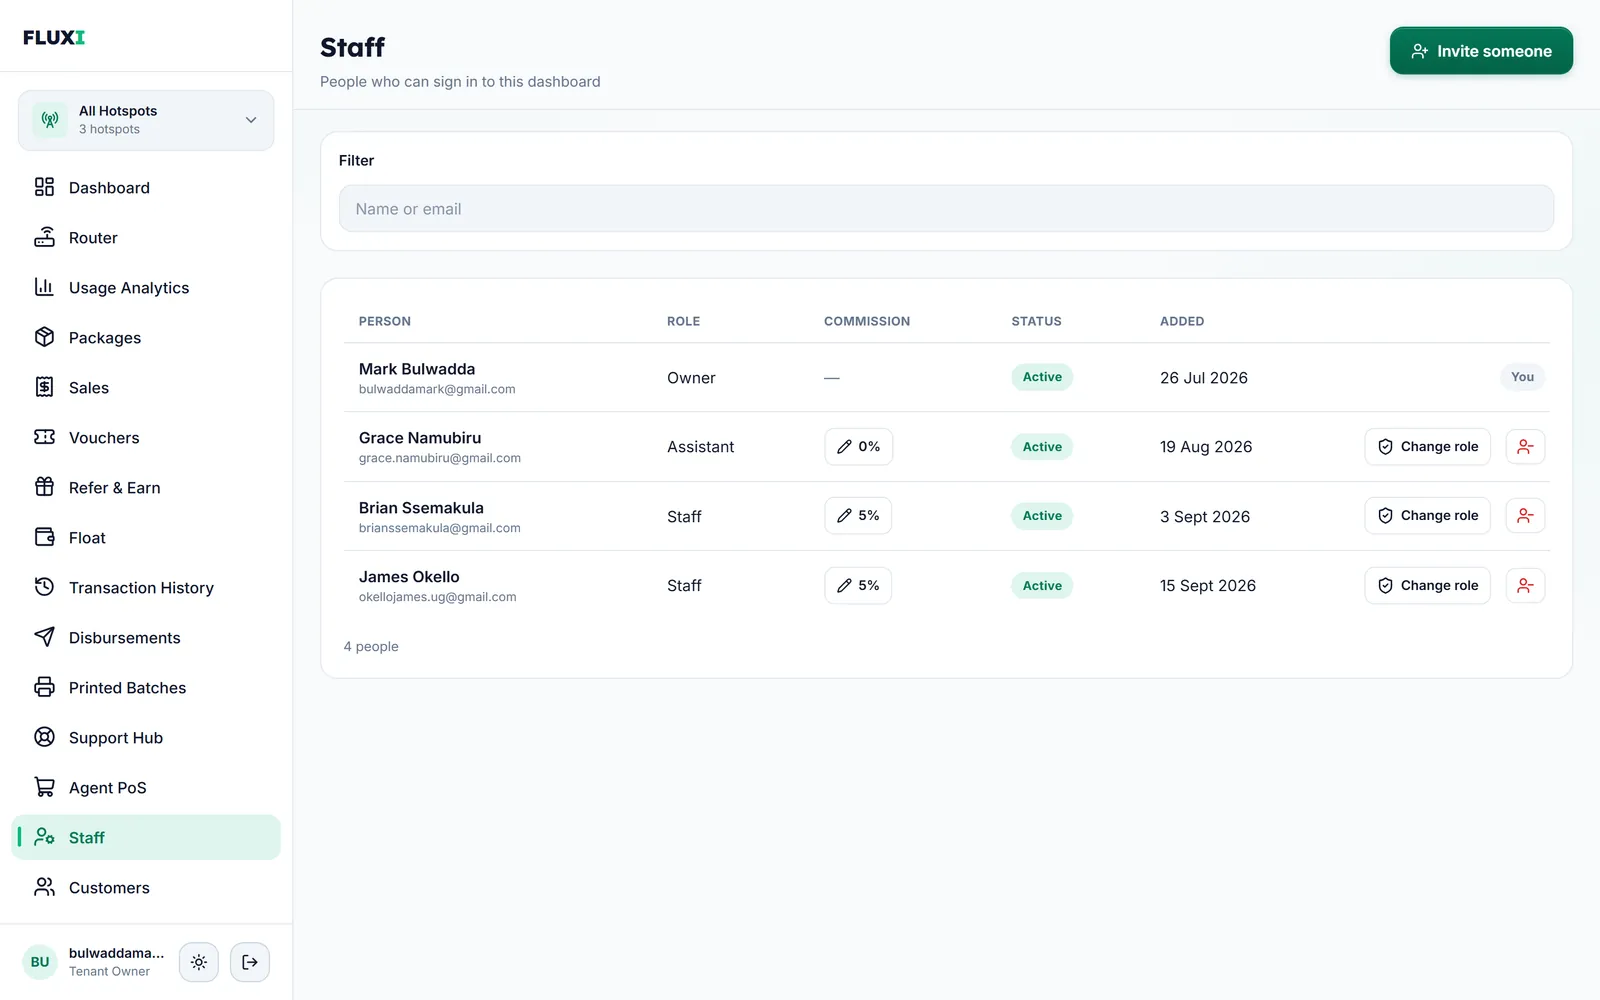Click the You badge on owner row
Viewport: 1600px width, 1000px height.
[x=1522, y=377]
